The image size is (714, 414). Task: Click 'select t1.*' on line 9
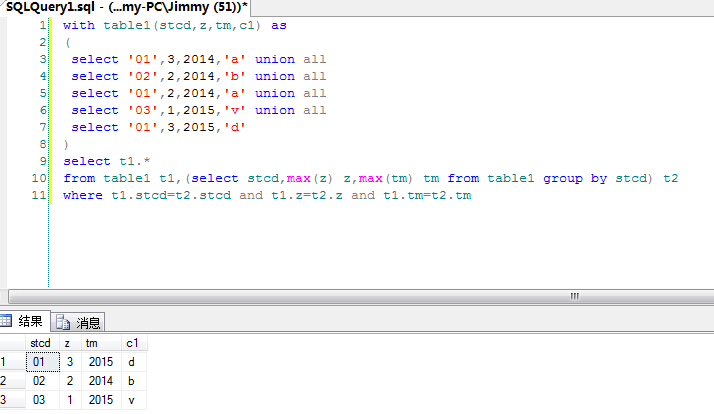[107, 161]
